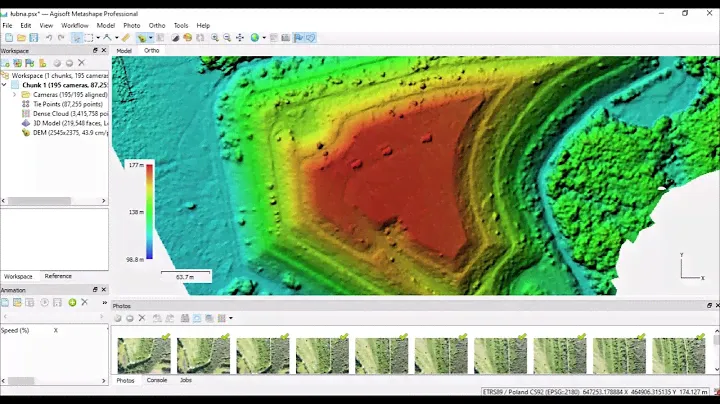Toggle the Show Shapes icon in toolbar
720x404 pixels.
click(311, 38)
